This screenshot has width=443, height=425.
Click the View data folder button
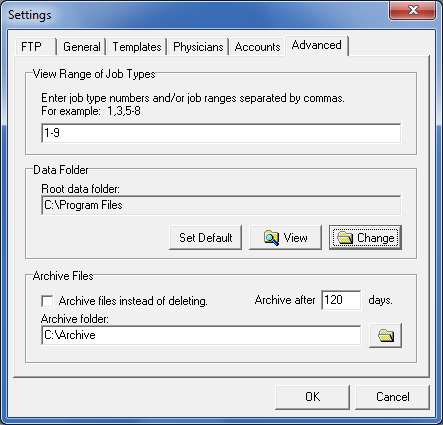pos(285,238)
